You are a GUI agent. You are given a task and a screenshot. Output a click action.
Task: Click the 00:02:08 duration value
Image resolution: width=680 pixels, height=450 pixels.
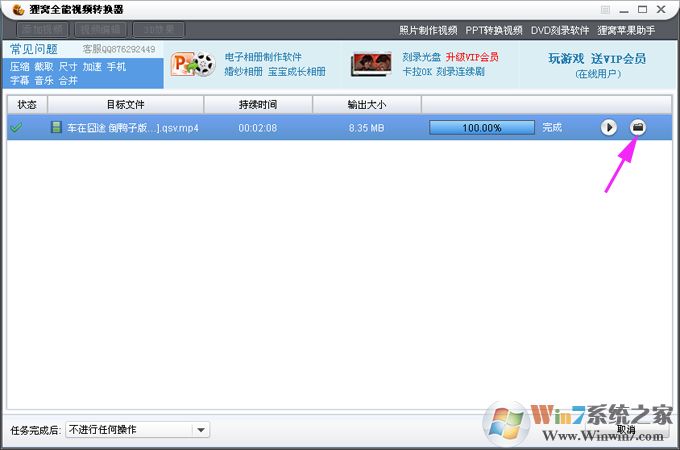[258, 128]
